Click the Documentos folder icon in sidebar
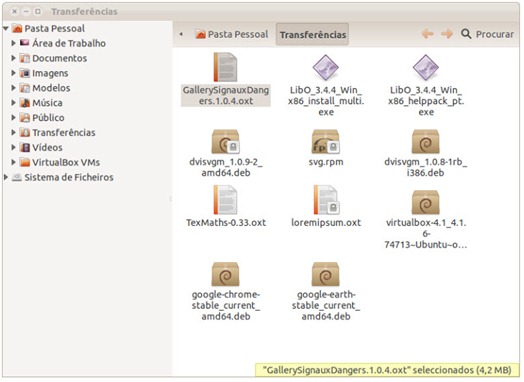This screenshot has width=524, height=382. [x=24, y=58]
